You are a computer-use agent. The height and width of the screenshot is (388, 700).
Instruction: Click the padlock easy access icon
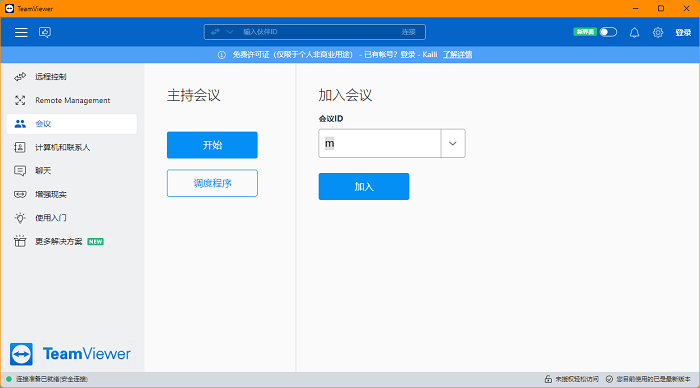tap(548, 379)
